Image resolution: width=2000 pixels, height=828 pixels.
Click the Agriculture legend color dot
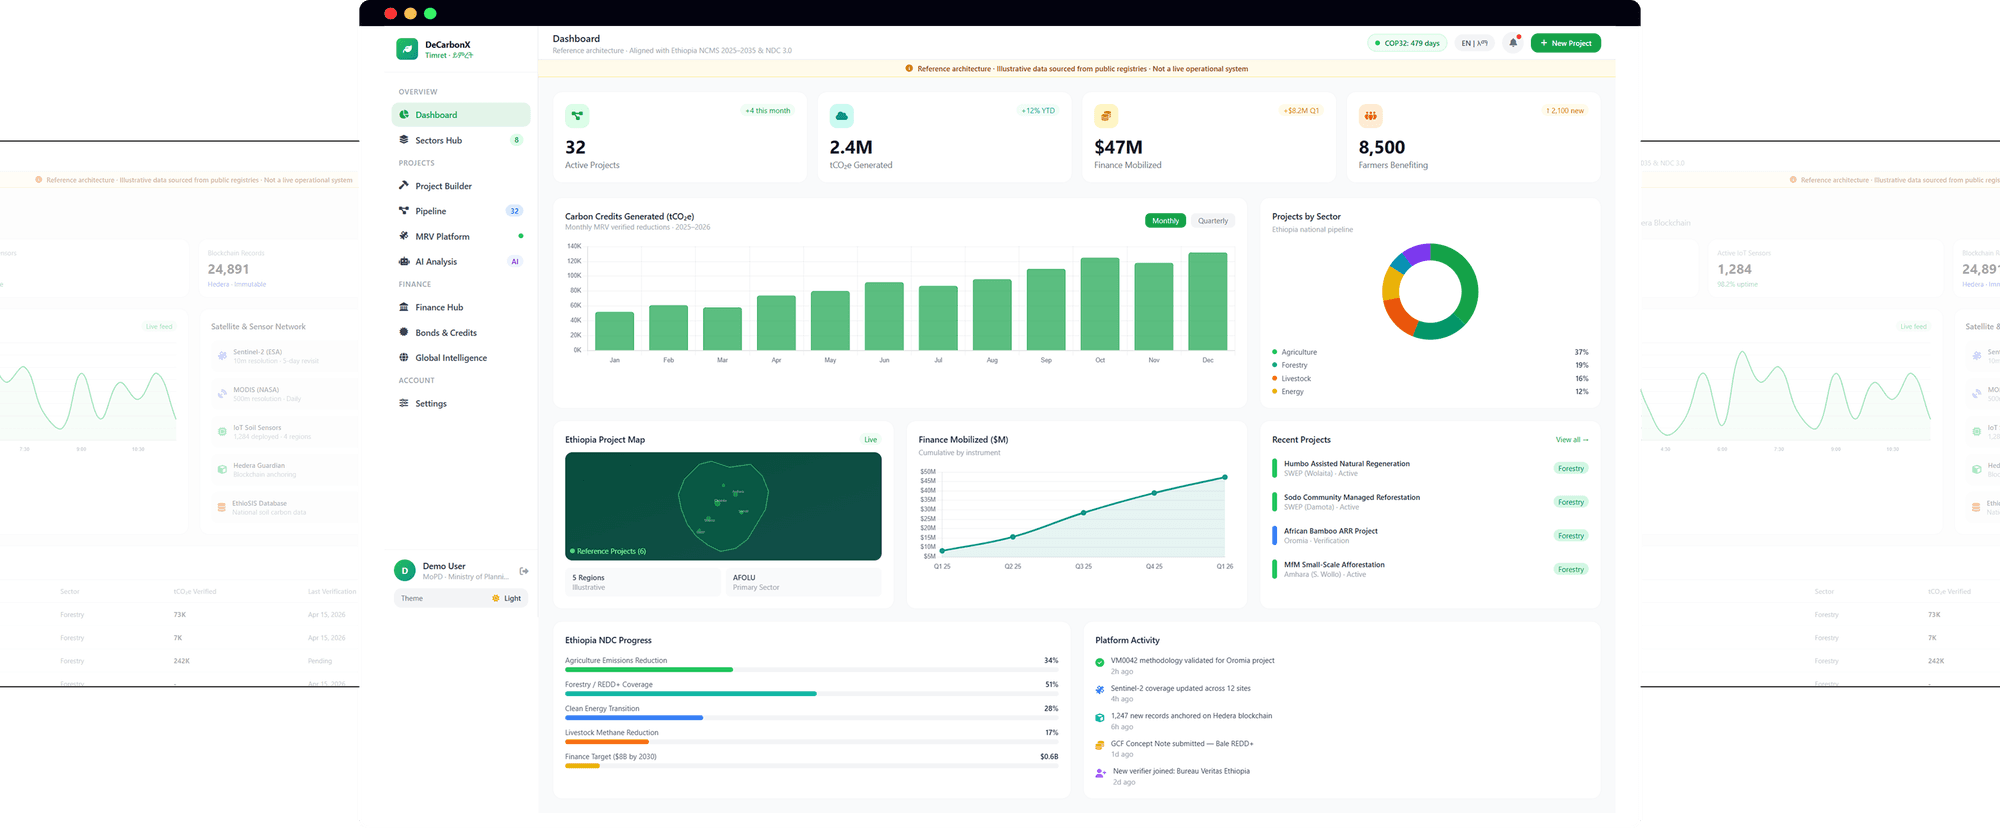[1275, 352]
